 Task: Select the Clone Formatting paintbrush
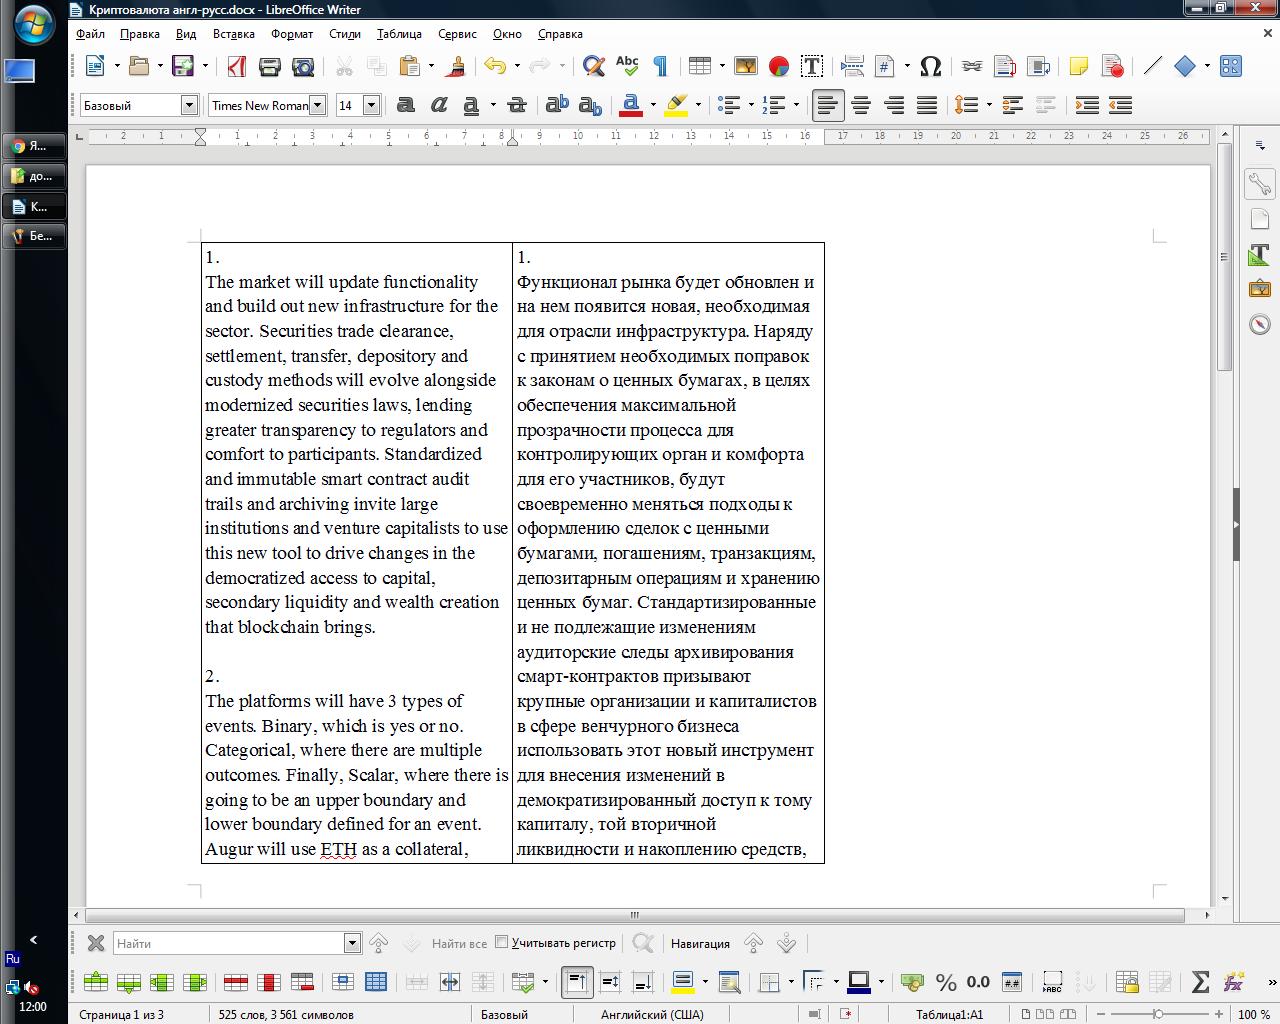[x=457, y=66]
